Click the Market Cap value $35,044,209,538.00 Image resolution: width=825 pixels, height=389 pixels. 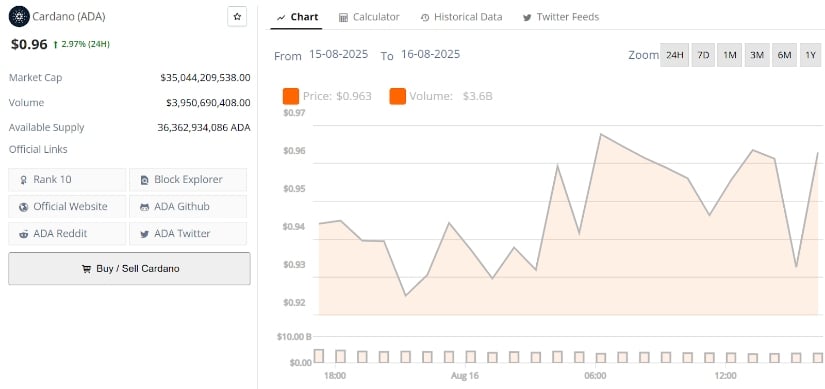205,78
